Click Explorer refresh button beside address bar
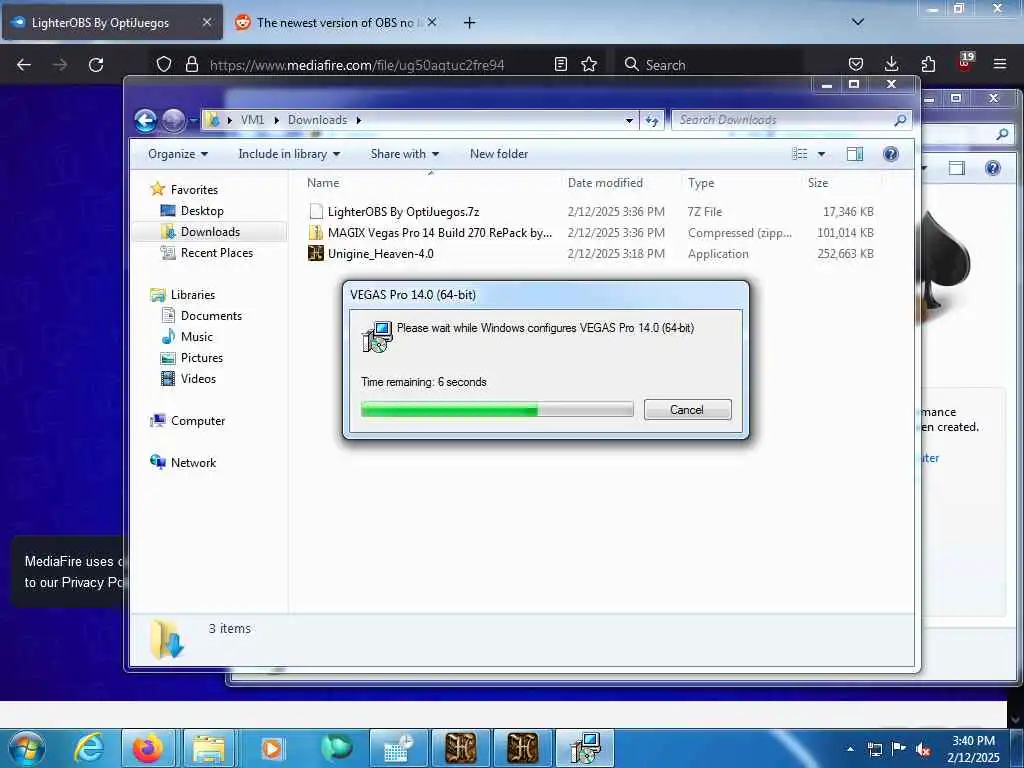Screen dimensions: 1024x768 pos(652,120)
